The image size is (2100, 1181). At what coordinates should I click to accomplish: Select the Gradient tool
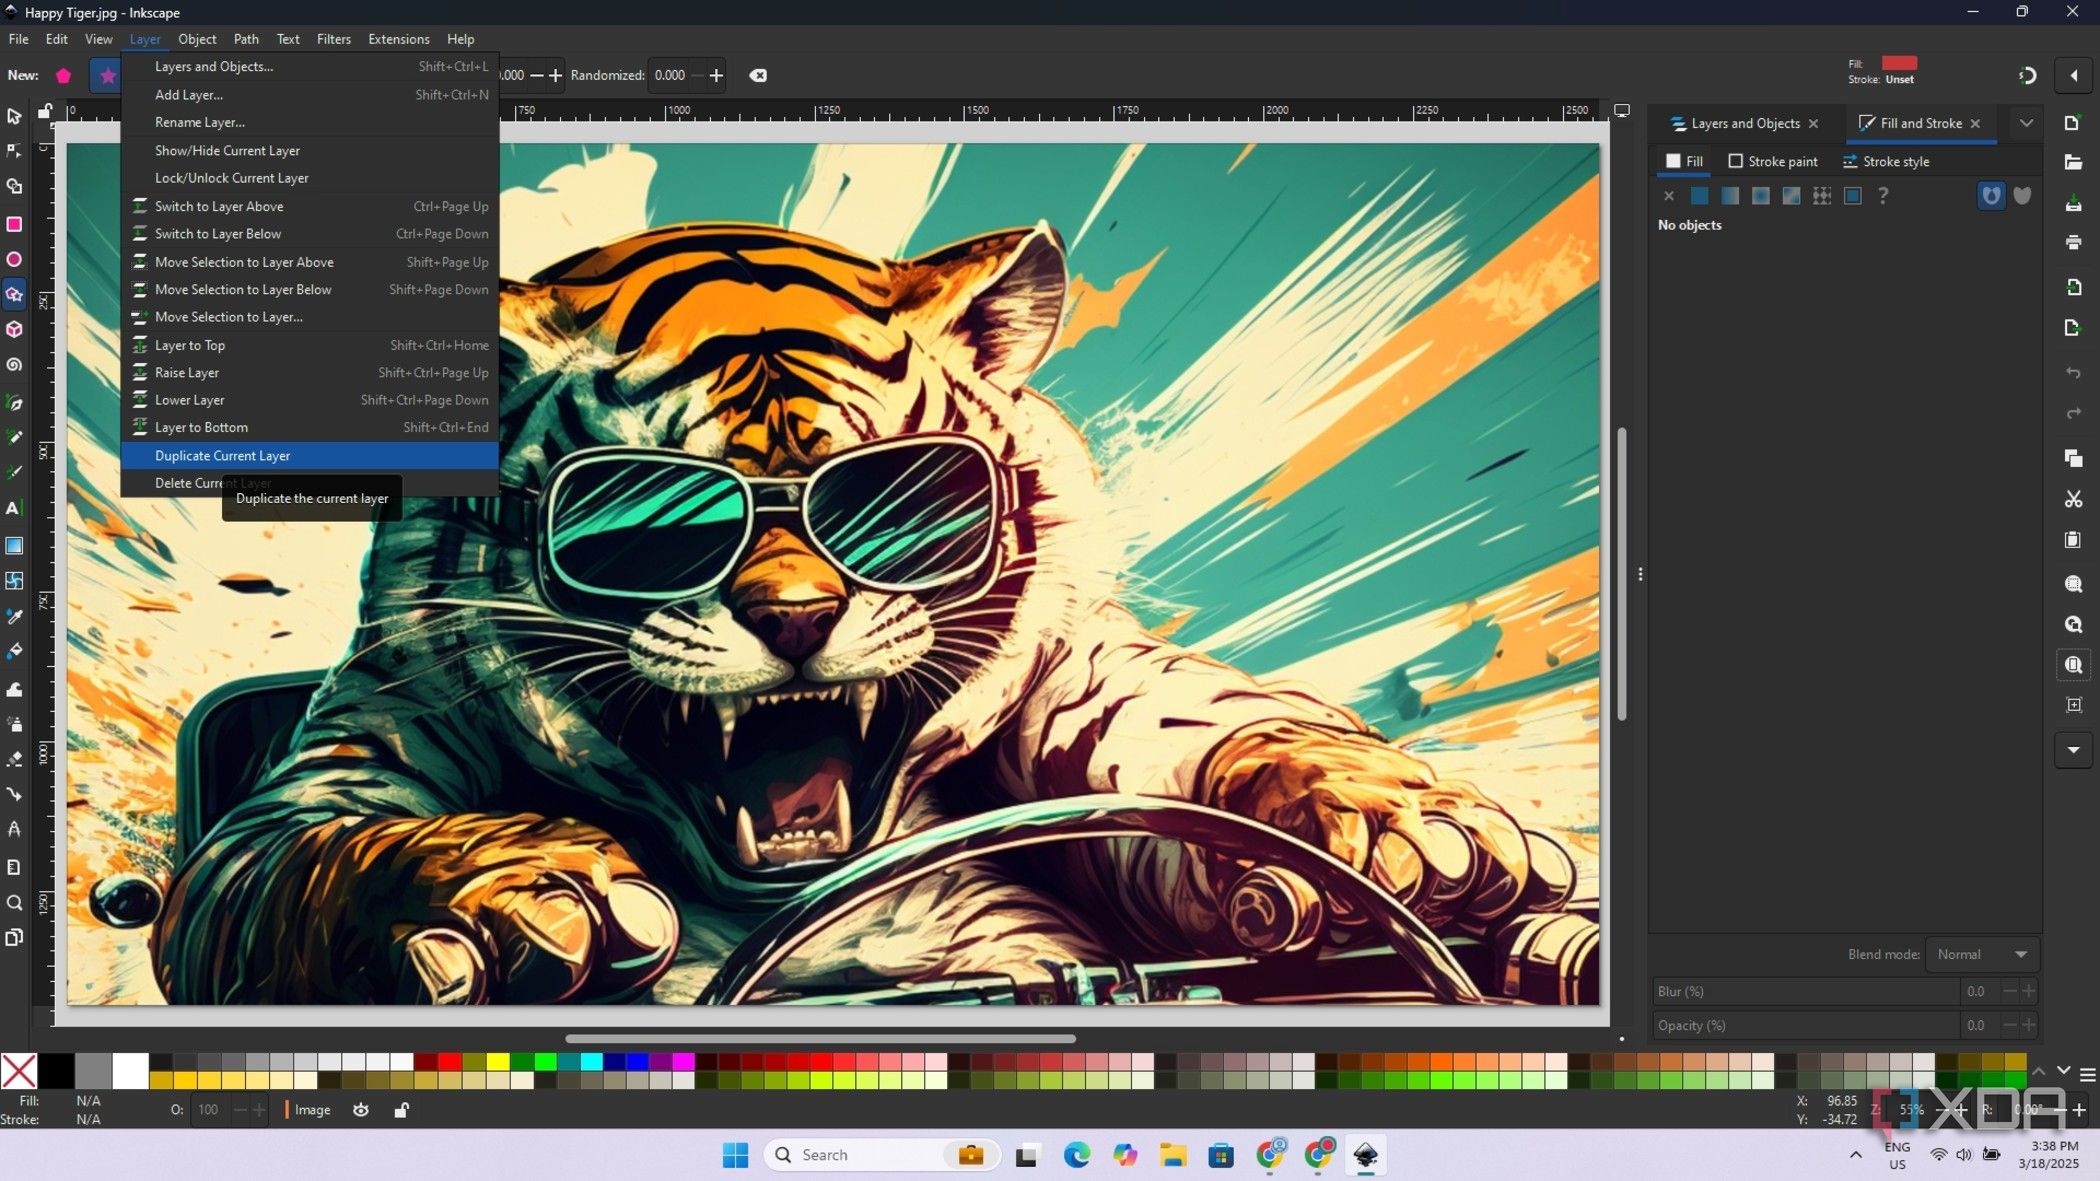point(14,545)
